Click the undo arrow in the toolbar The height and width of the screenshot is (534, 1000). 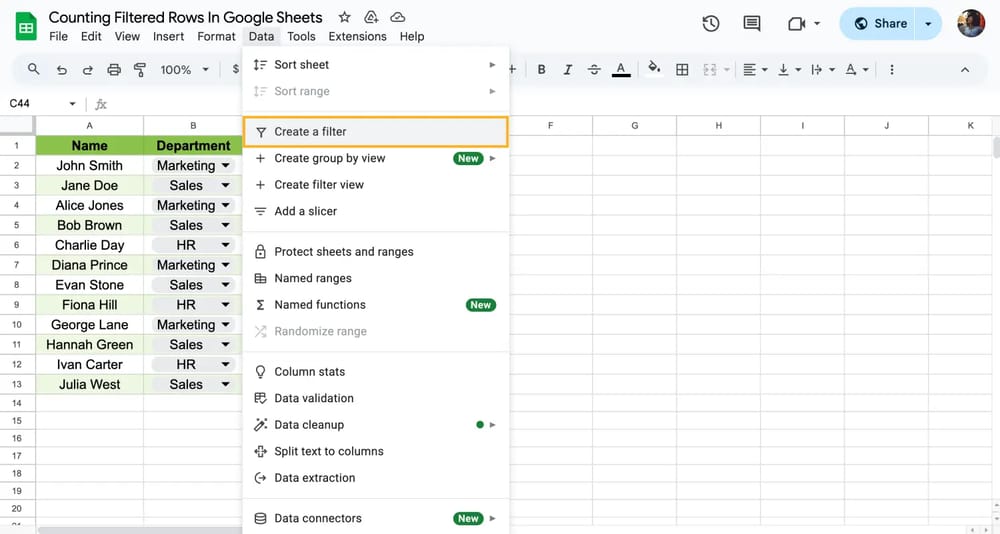(62, 70)
